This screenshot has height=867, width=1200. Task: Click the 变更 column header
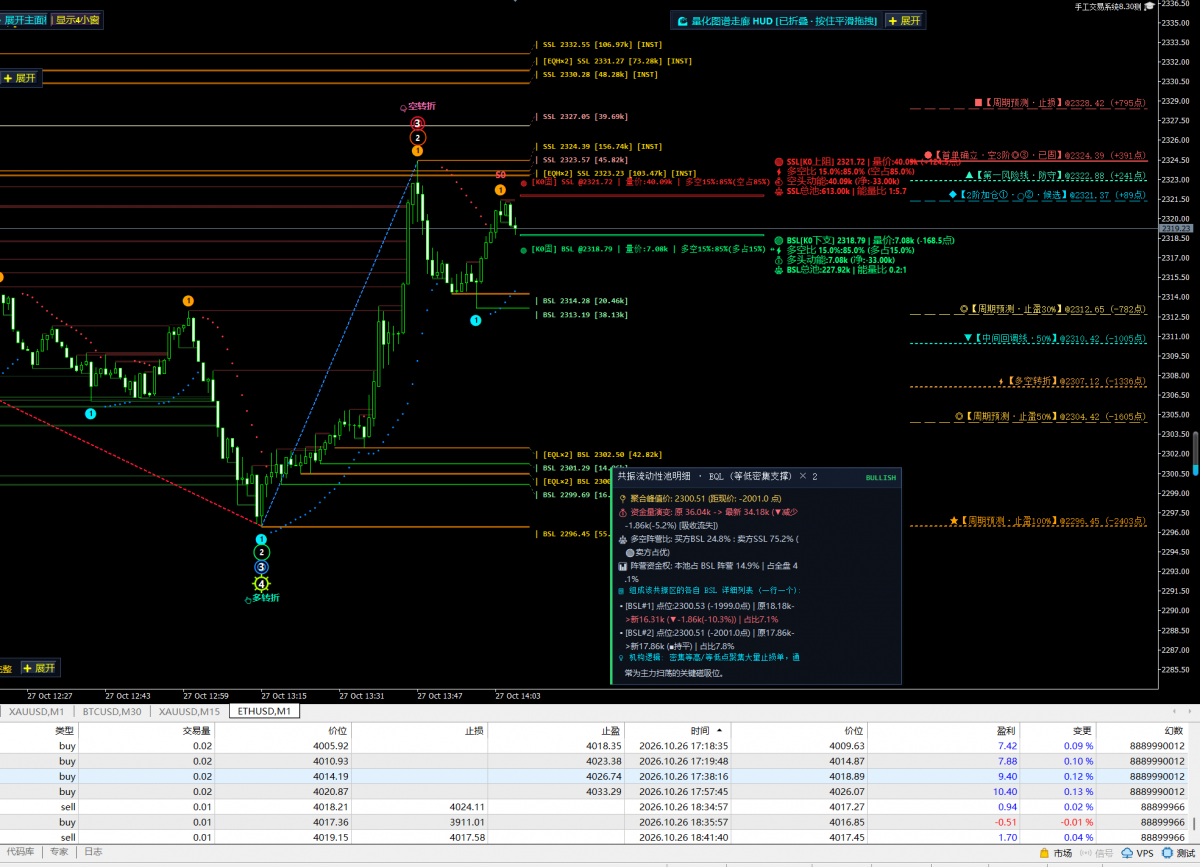(1082, 731)
